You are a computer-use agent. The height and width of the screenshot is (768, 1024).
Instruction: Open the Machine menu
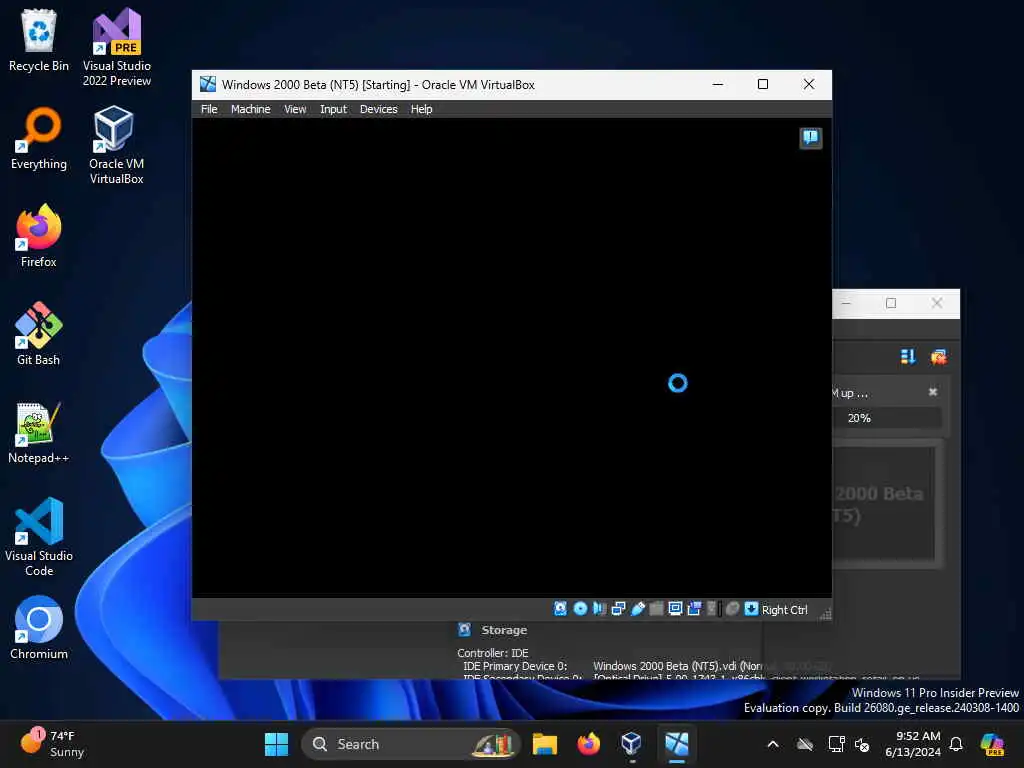(x=250, y=109)
